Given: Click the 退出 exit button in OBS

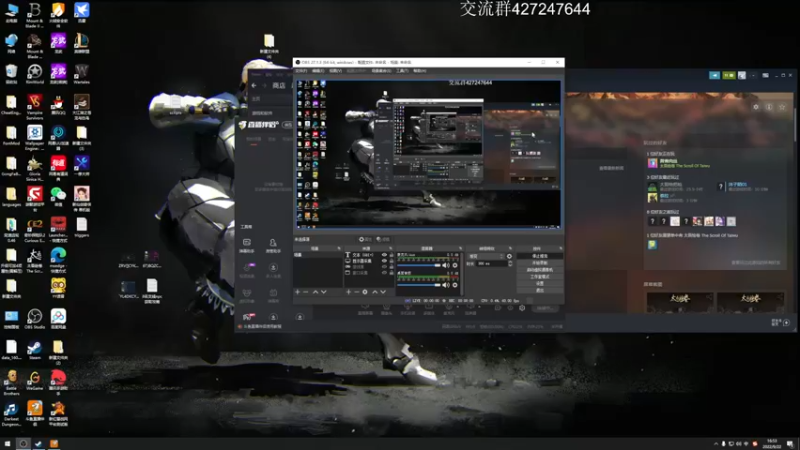Looking at the screenshot, I should (540, 290).
